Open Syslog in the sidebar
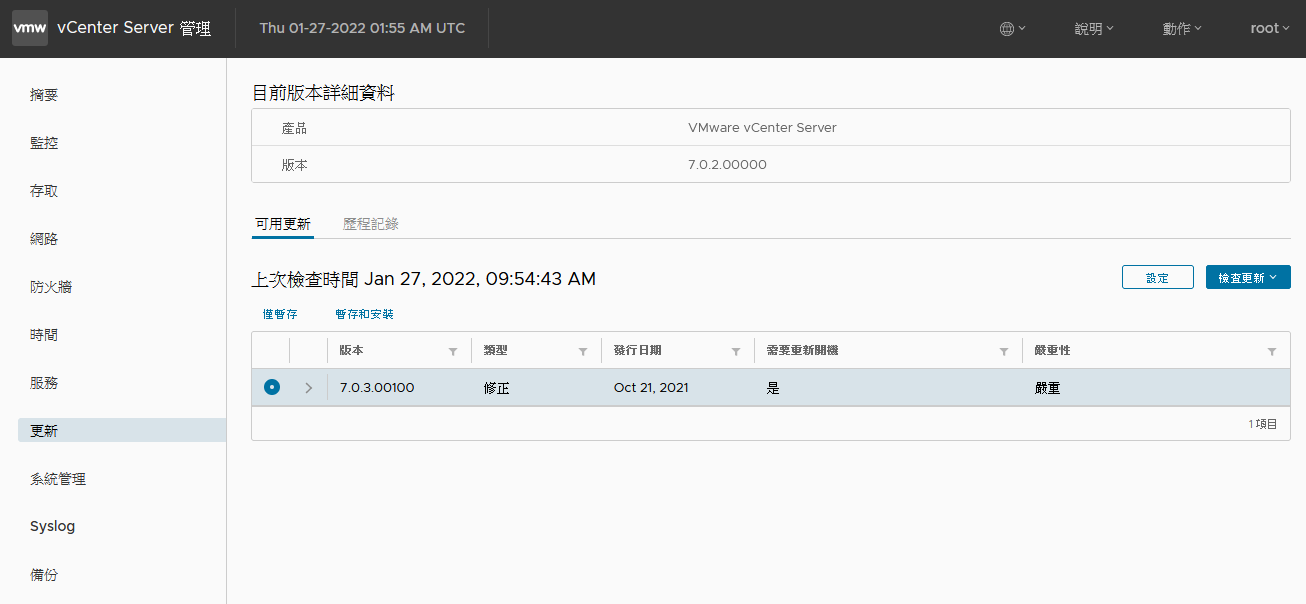Viewport: 1306px width, 604px height. point(53,526)
